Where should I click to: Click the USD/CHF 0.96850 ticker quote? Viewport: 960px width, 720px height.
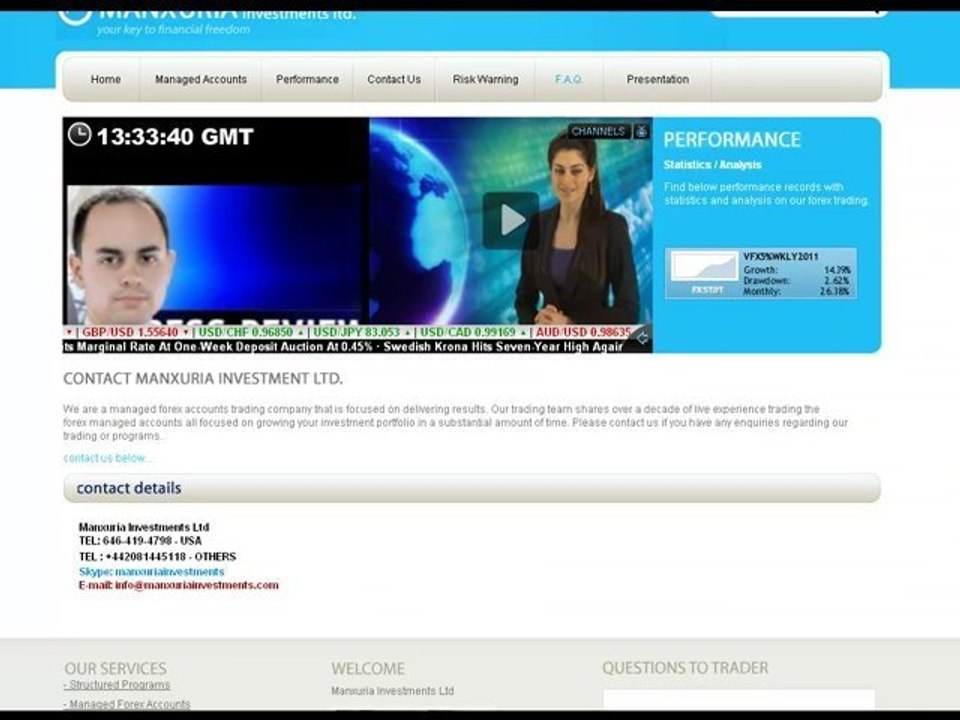pyautogui.click(x=246, y=332)
